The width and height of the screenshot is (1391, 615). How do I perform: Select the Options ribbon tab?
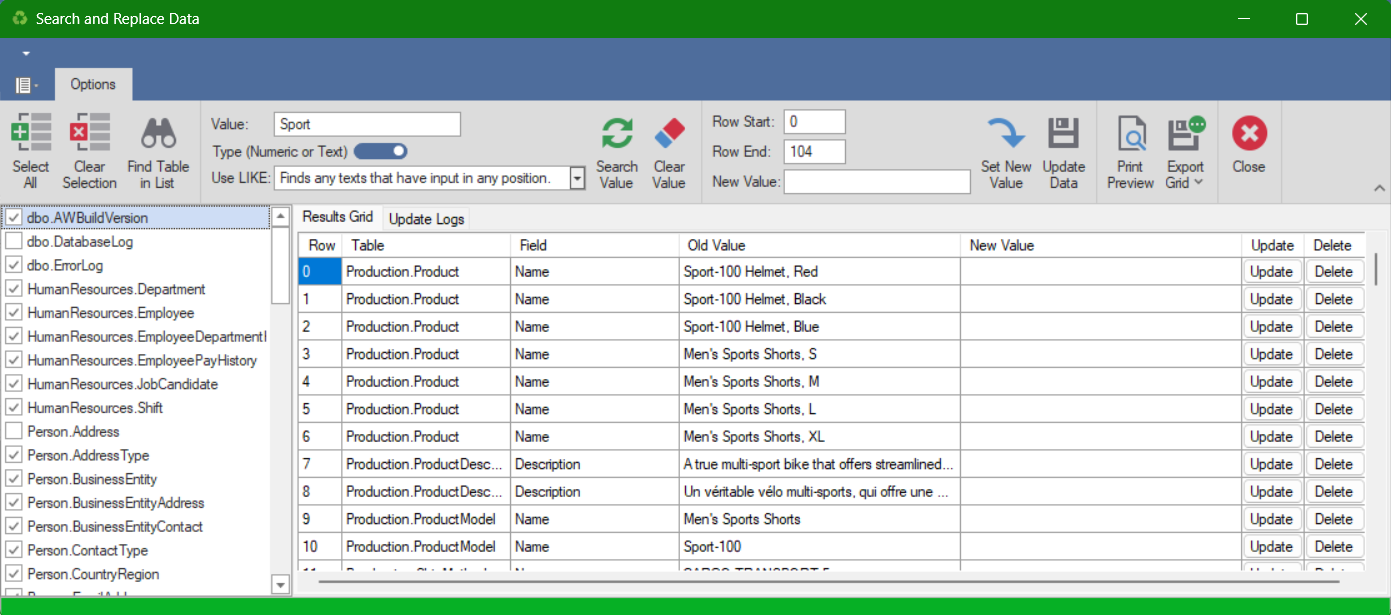pos(93,84)
